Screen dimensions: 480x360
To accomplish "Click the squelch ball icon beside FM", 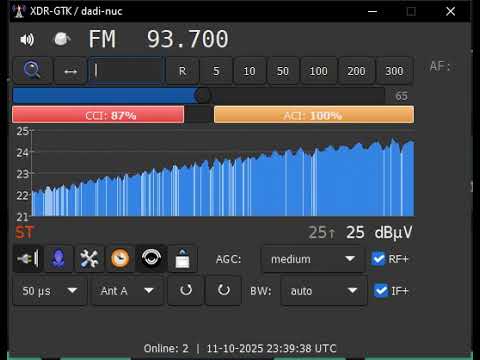I will click(x=62, y=39).
